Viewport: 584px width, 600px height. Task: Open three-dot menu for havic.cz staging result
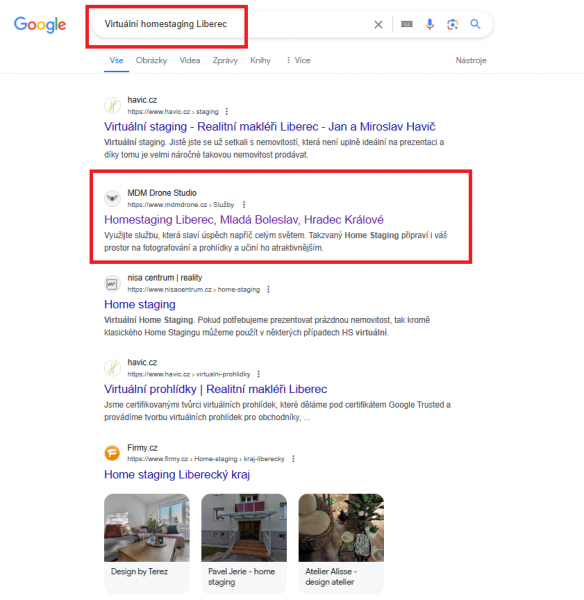point(227,111)
